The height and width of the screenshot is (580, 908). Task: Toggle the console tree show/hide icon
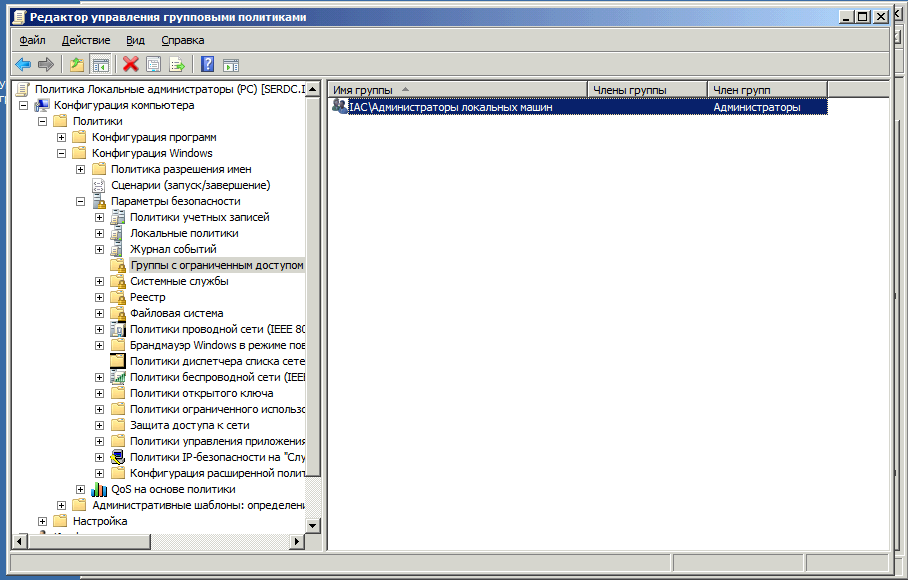point(100,64)
